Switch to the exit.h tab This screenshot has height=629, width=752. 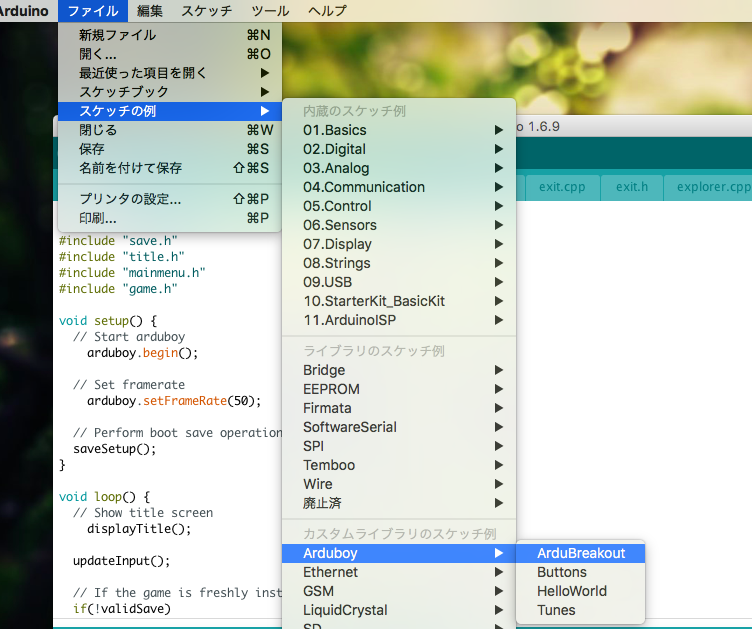(632, 187)
